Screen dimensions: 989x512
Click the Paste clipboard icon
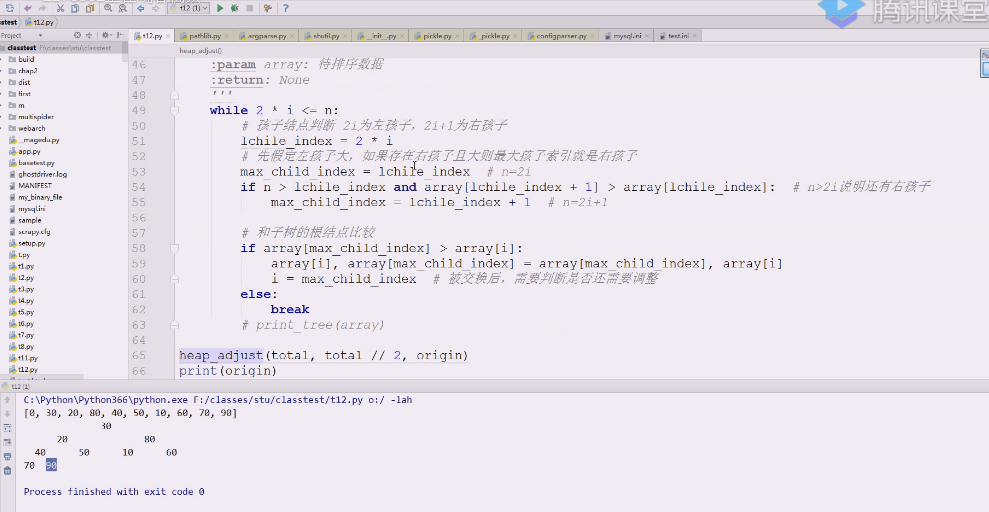coord(90,8)
